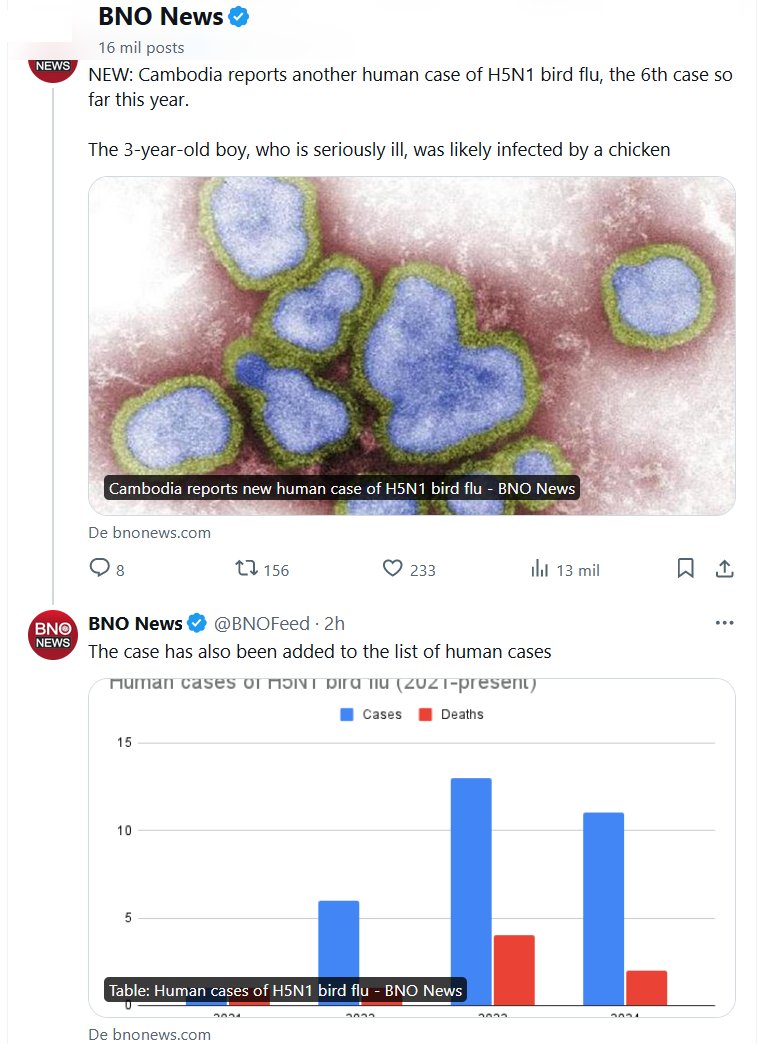Screen dimensions: 770x1044
Task: Open the three-dot more options menu
Action: 725,623
